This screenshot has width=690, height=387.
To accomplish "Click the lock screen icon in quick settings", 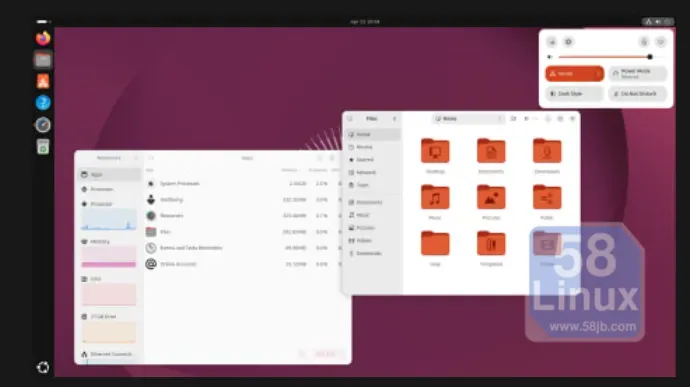I will (x=644, y=42).
